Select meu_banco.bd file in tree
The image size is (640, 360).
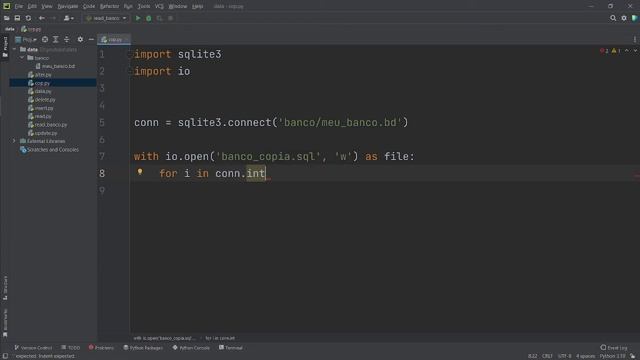[x=55, y=66]
